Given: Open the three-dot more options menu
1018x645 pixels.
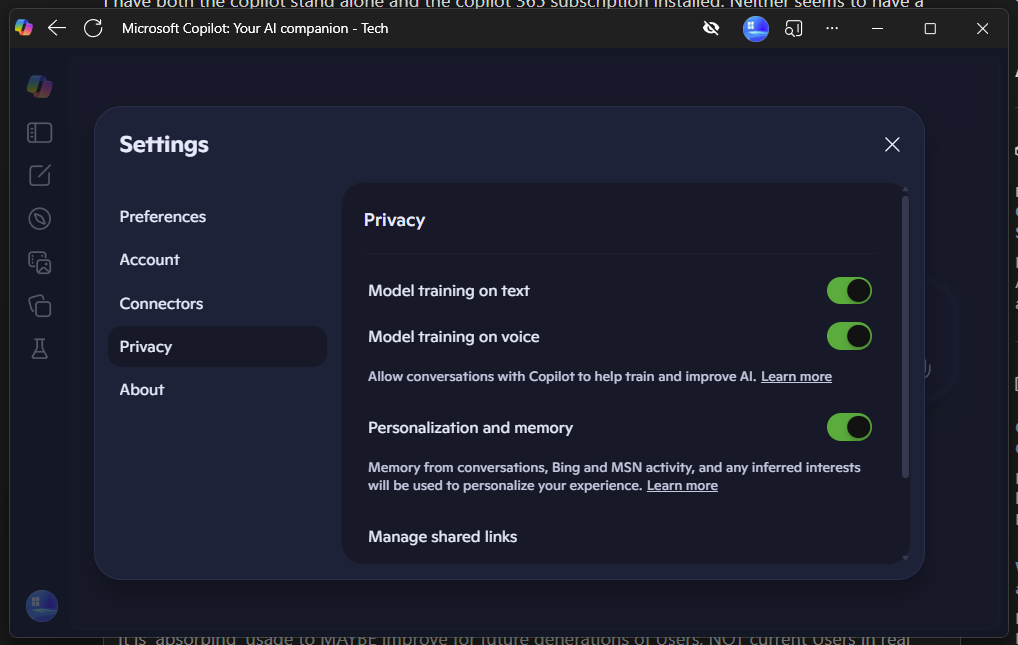Looking at the screenshot, I should [832, 29].
